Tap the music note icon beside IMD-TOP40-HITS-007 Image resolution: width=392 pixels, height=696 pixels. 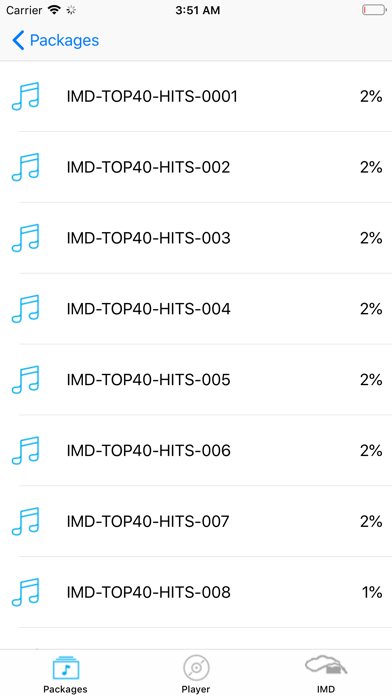[25, 521]
